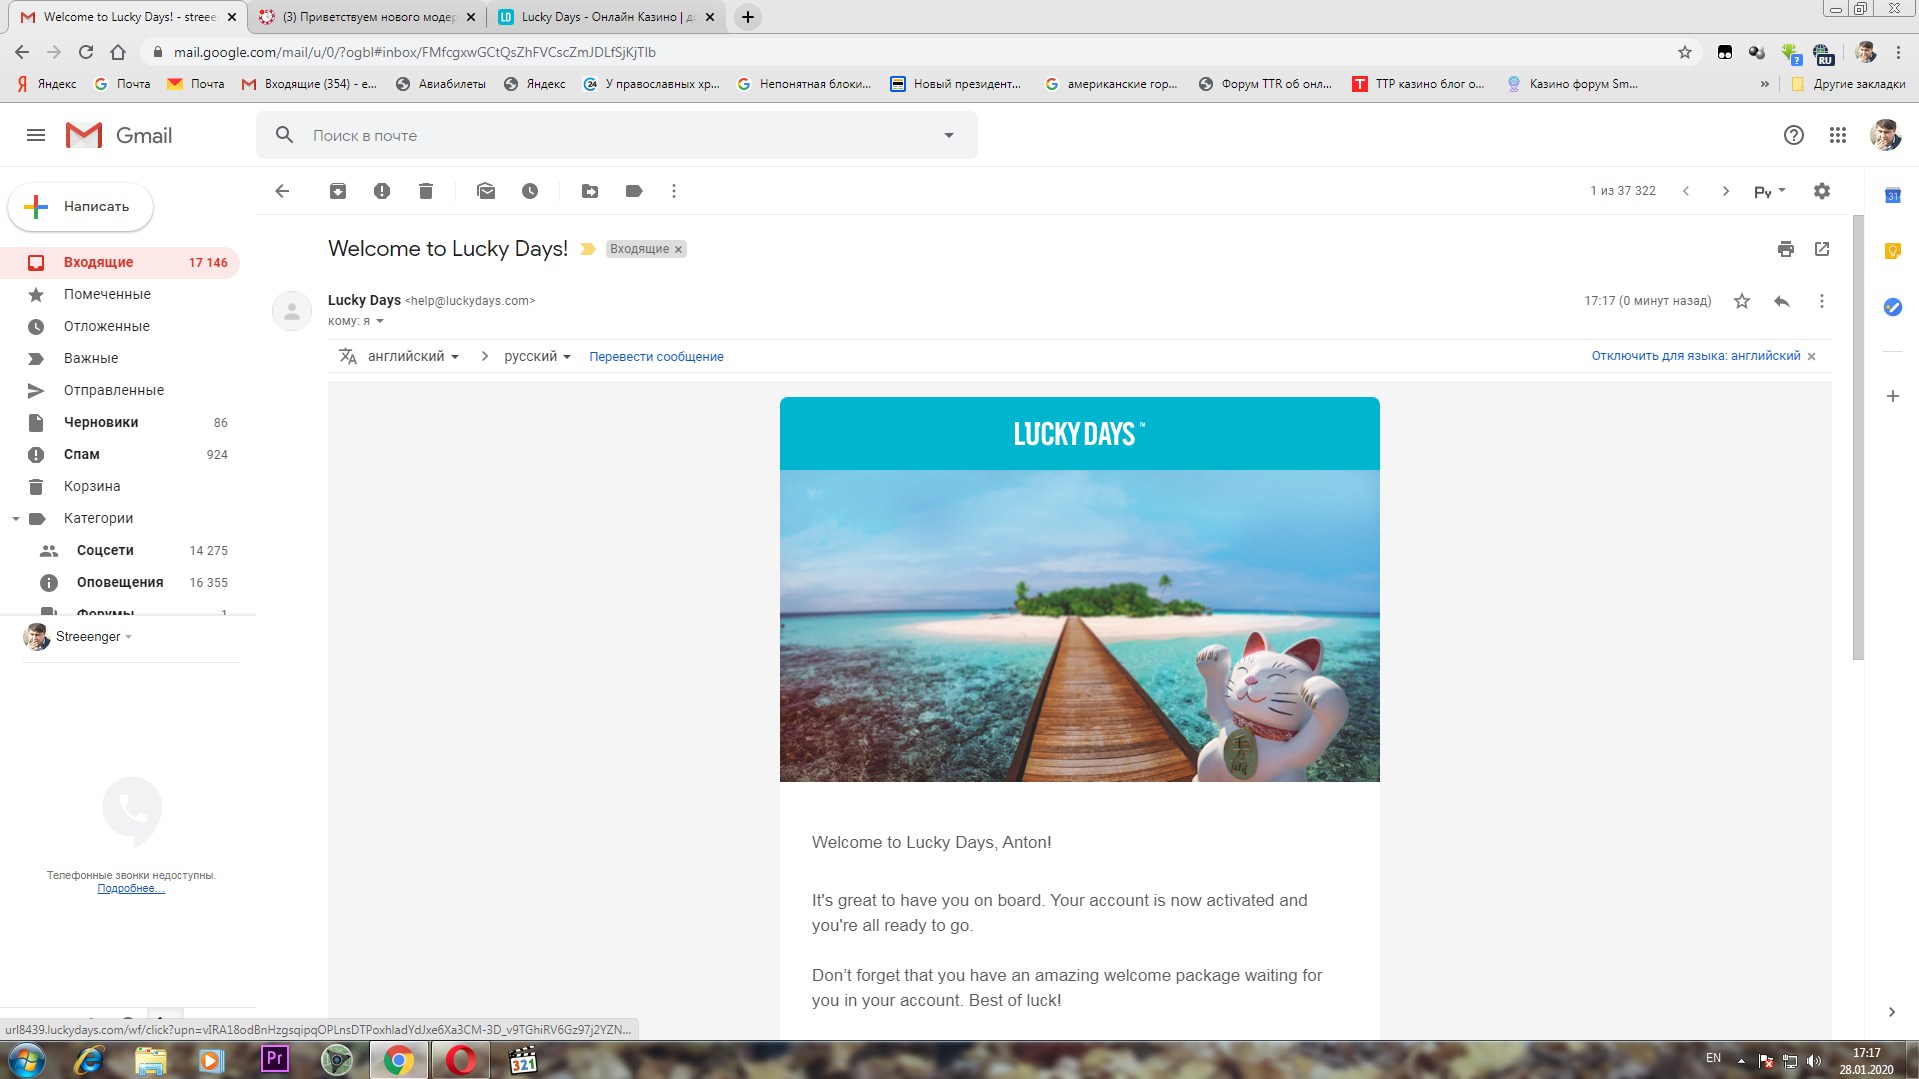Open input tools language dropdown
Image resolution: width=1919 pixels, height=1079 pixels.
click(x=1770, y=191)
